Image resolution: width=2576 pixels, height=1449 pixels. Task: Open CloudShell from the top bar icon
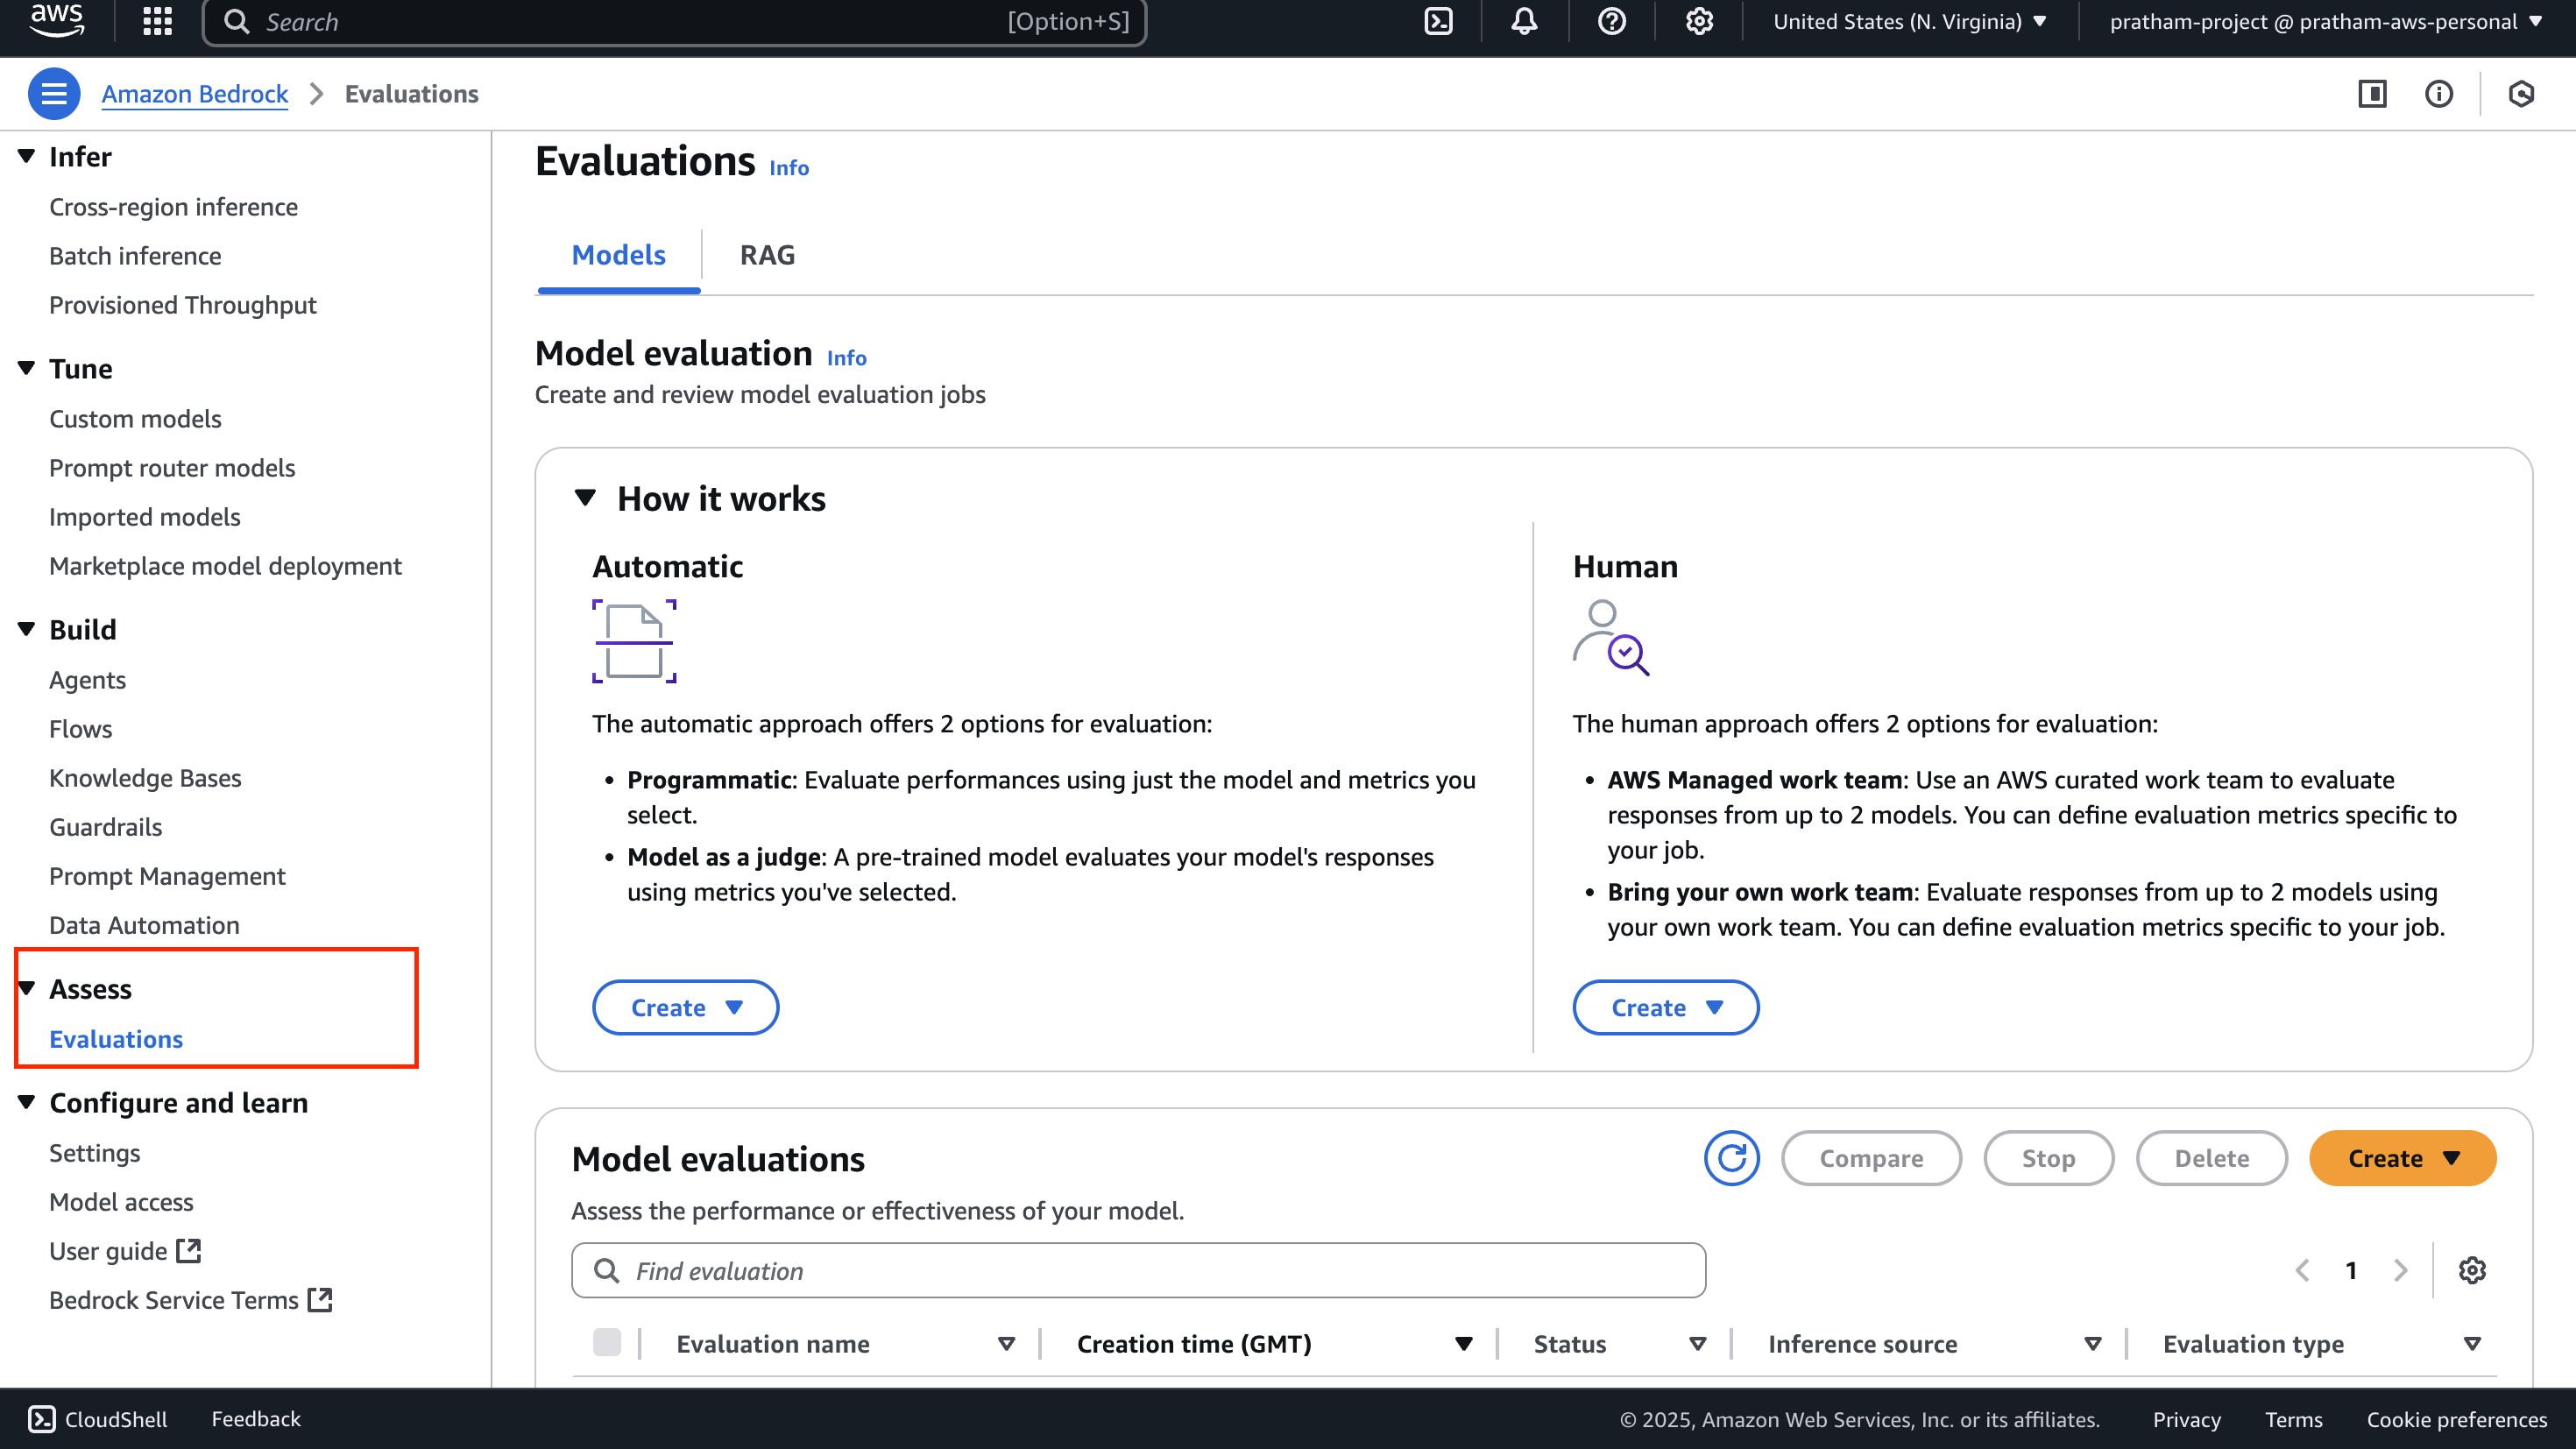1438,21
